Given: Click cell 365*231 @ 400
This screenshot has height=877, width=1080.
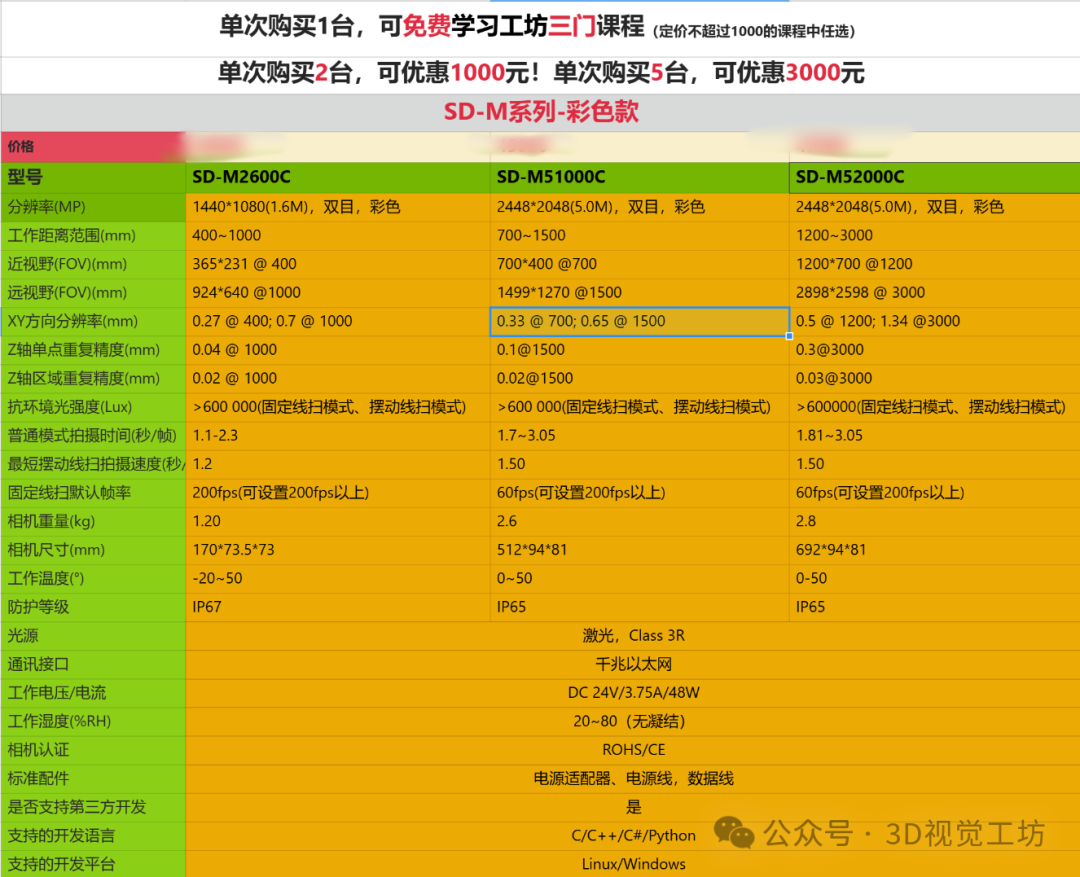Looking at the screenshot, I should 338,265.
